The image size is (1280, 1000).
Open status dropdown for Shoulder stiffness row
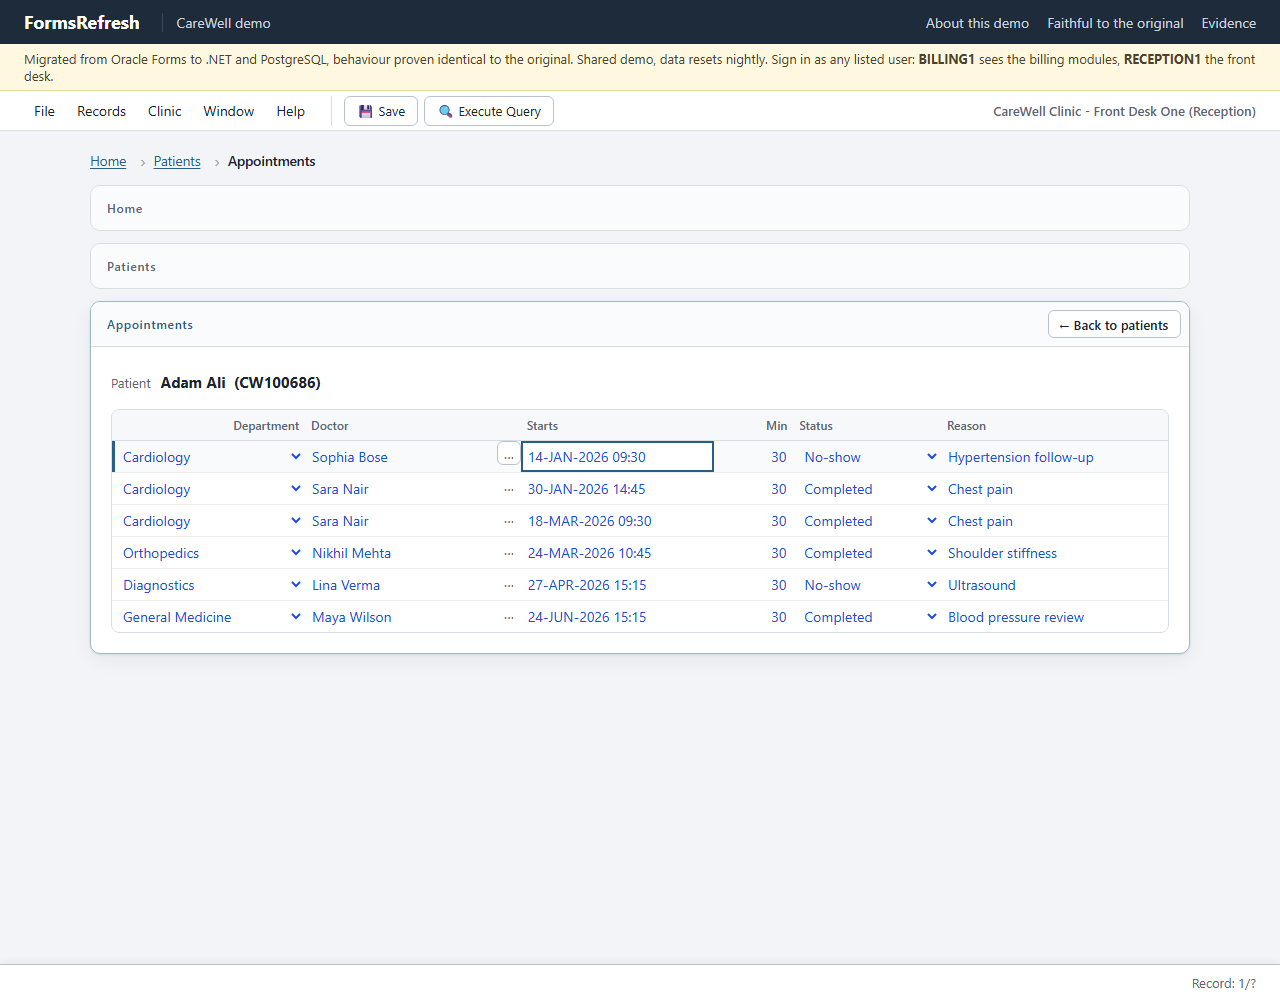[x=932, y=553]
